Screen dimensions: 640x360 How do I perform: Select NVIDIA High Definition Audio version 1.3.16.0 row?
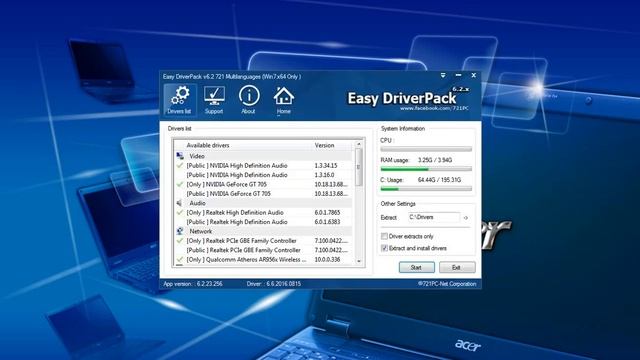(x=263, y=175)
